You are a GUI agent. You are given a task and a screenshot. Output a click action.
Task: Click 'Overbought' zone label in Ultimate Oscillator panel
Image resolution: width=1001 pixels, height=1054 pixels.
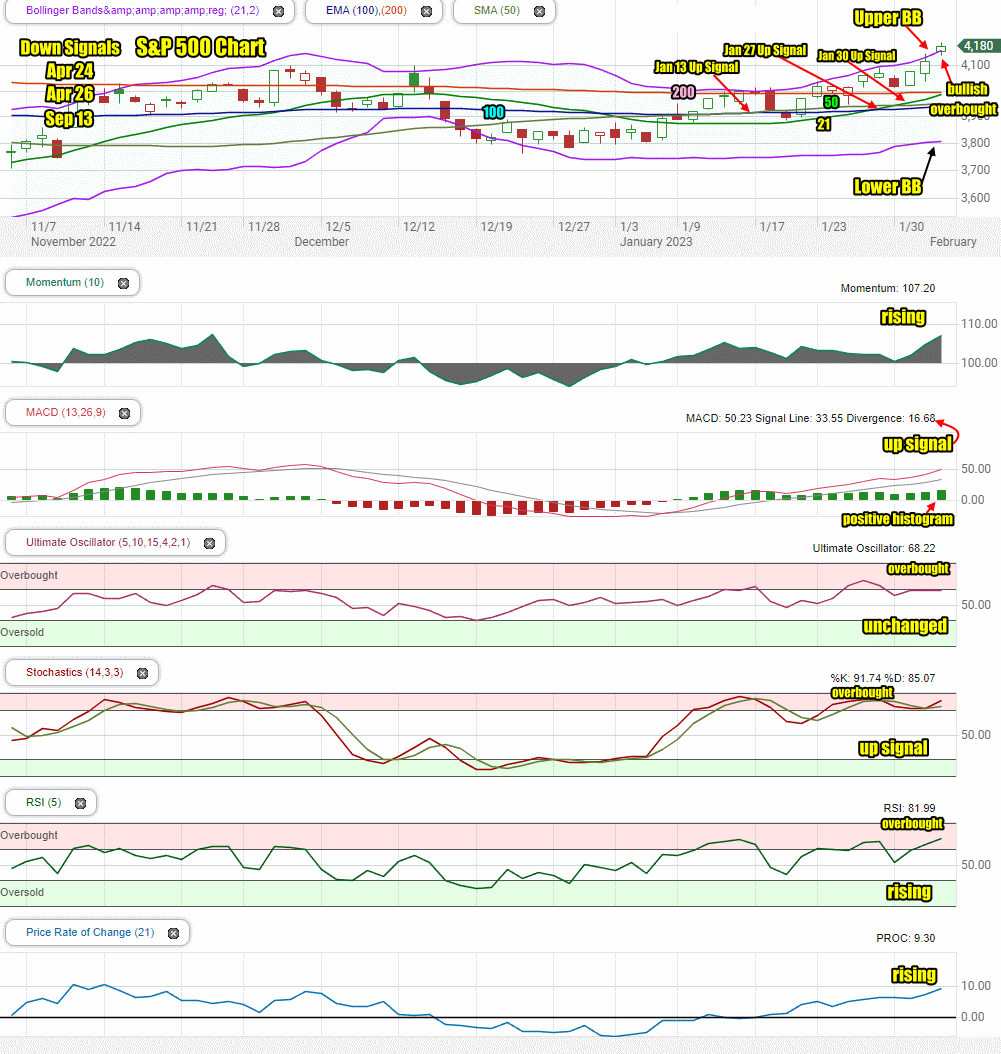click(x=29, y=575)
